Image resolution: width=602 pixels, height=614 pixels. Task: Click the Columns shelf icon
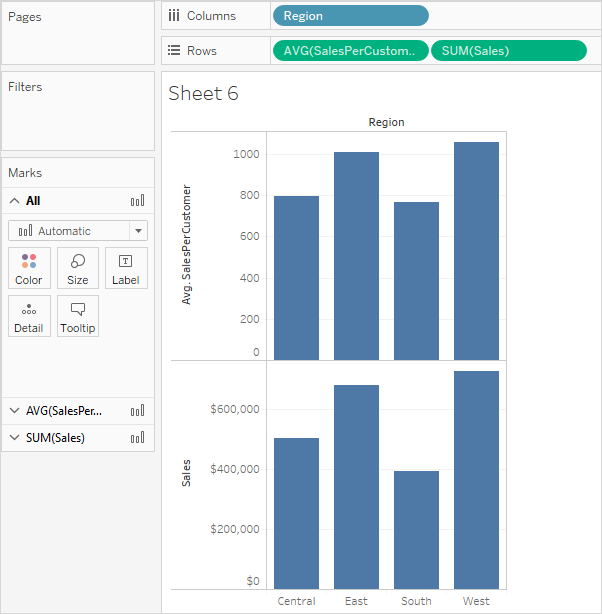[174, 16]
